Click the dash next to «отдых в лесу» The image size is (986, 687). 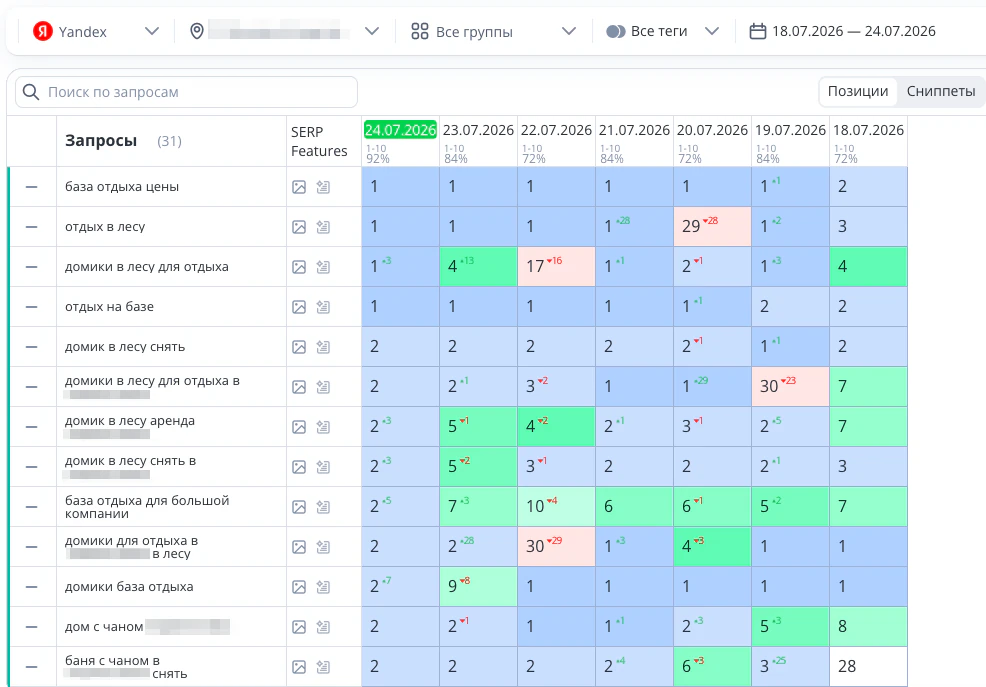(31, 227)
